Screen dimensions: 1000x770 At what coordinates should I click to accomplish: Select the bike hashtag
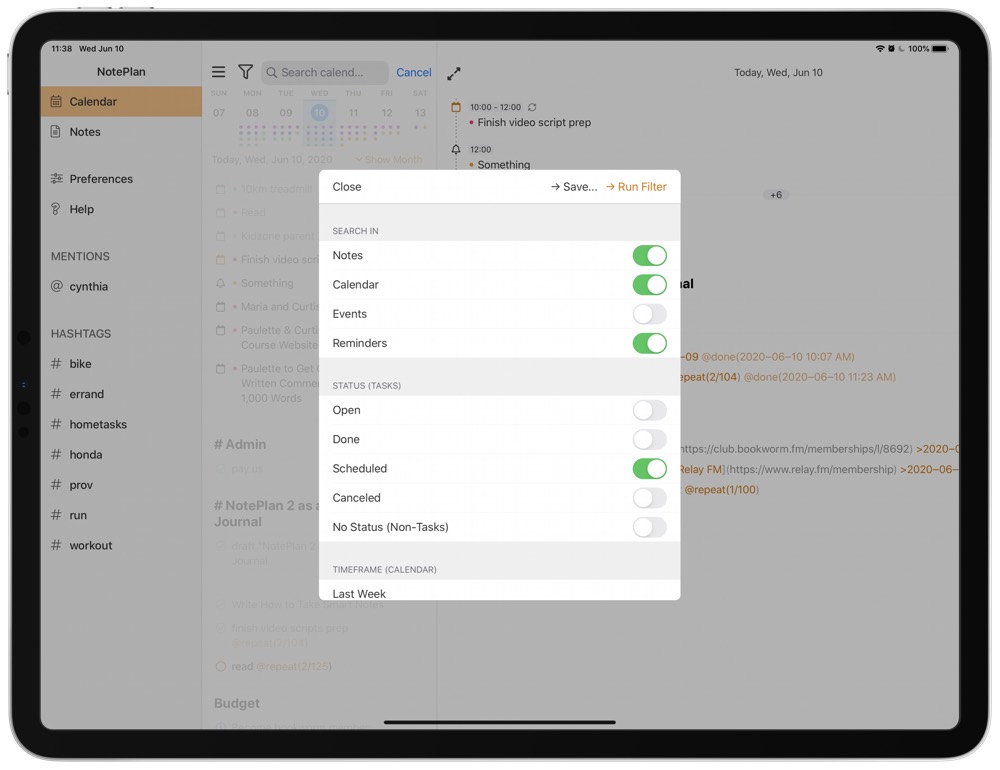click(121, 364)
